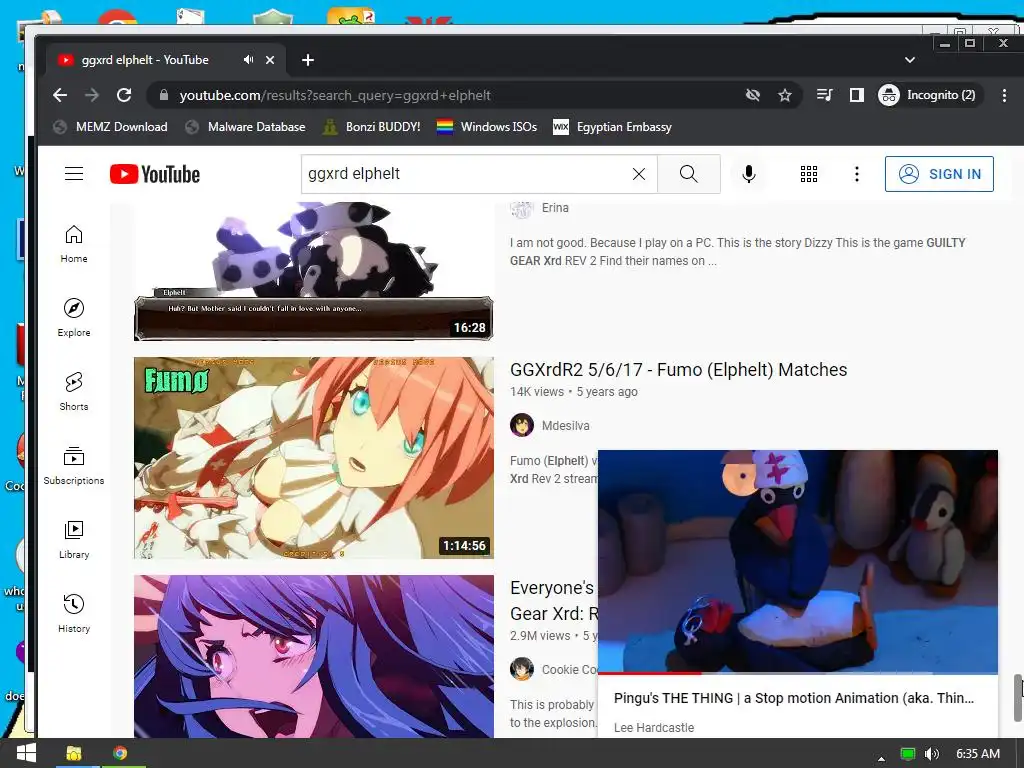Go back with the browser back arrow

click(x=60, y=95)
